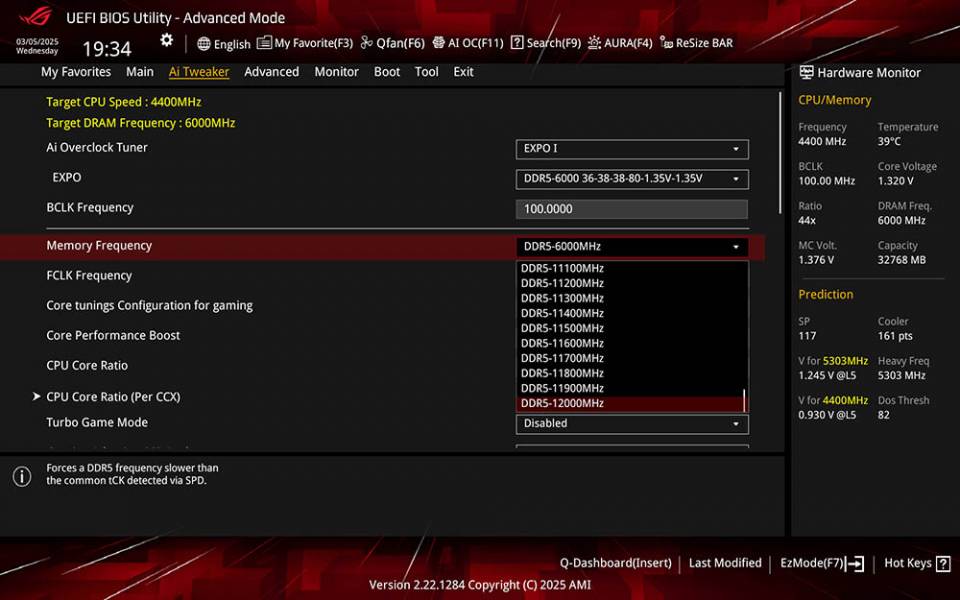Open the Tool tab

tap(426, 72)
